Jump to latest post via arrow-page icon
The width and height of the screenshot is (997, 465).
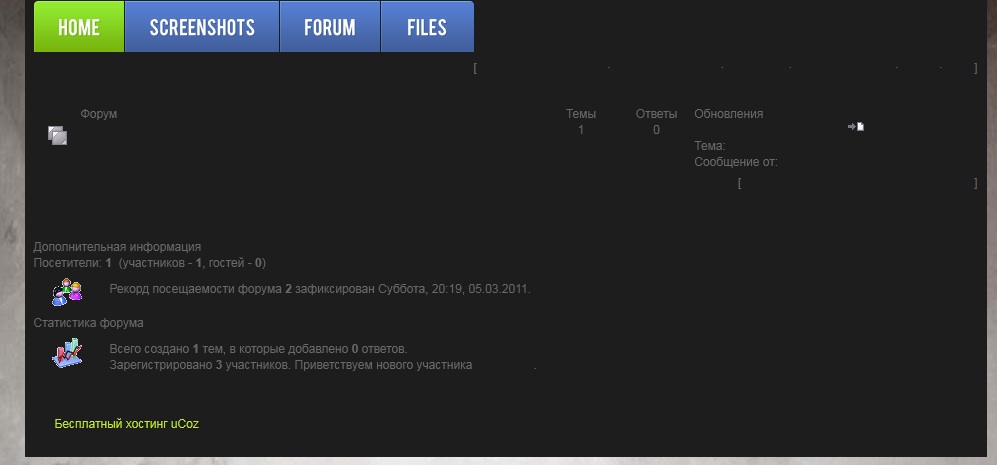[x=856, y=127]
